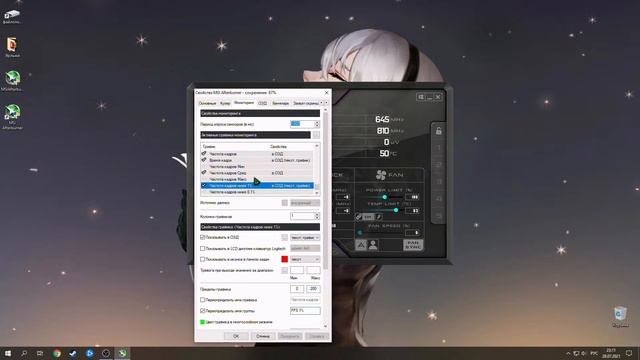Screen dimensions: 640x360
Task: Select profile slot 5 in Afterburner
Action: (438, 216)
